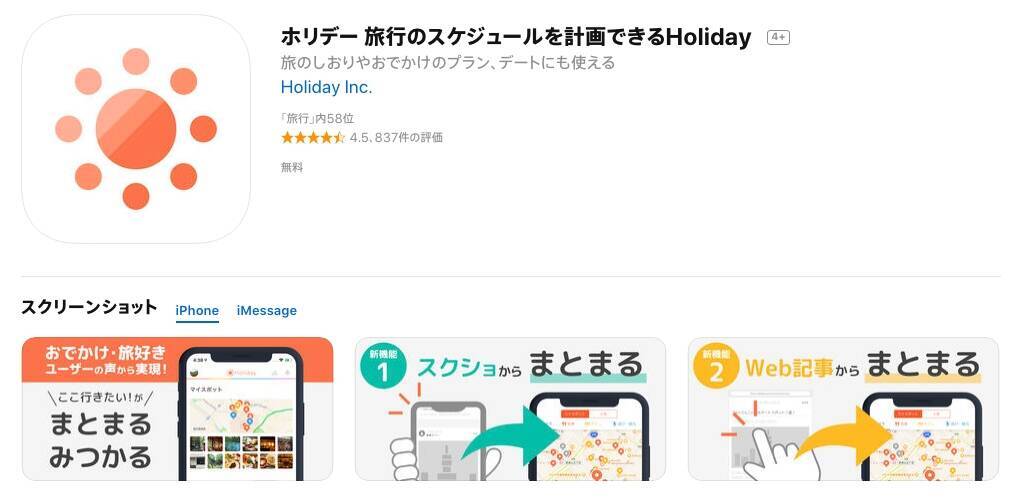Click the yellow curved arrow graphic
This screenshot has width=1022, height=501.
[845, 435]
